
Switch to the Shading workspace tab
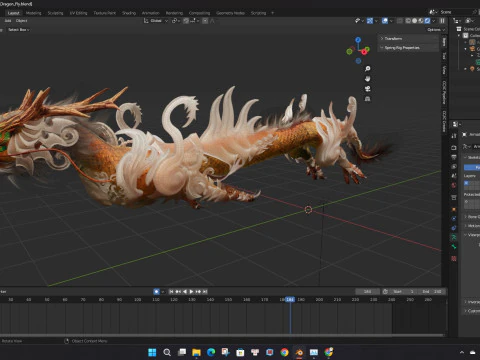pyautogui.click(x=129, y=13)
